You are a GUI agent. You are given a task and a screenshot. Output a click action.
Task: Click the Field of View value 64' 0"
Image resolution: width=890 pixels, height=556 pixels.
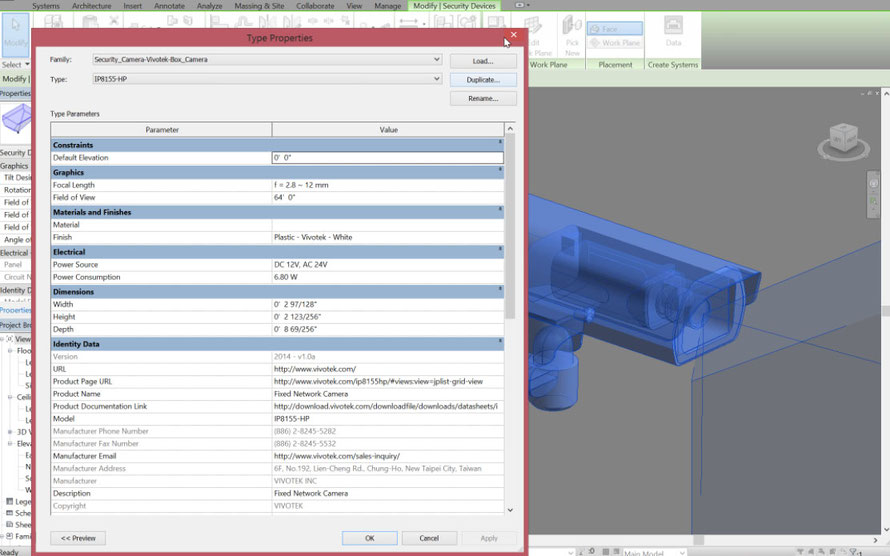(388, 197)
